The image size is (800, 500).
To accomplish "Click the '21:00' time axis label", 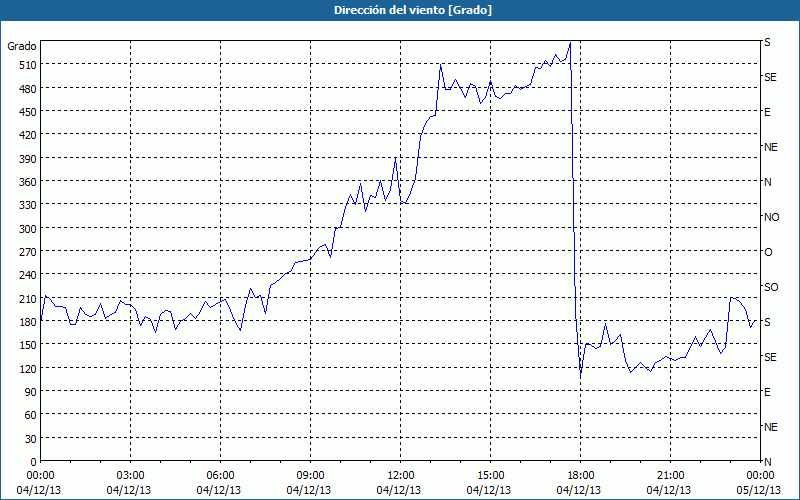I will click(x=670, y=476).
